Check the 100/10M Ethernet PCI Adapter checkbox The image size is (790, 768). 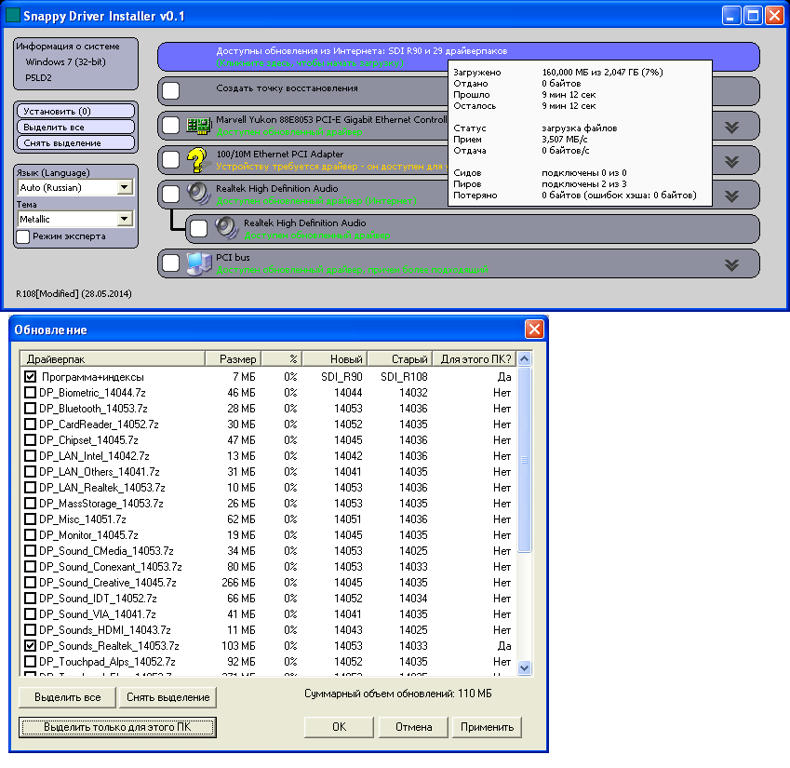click(171, 160)
